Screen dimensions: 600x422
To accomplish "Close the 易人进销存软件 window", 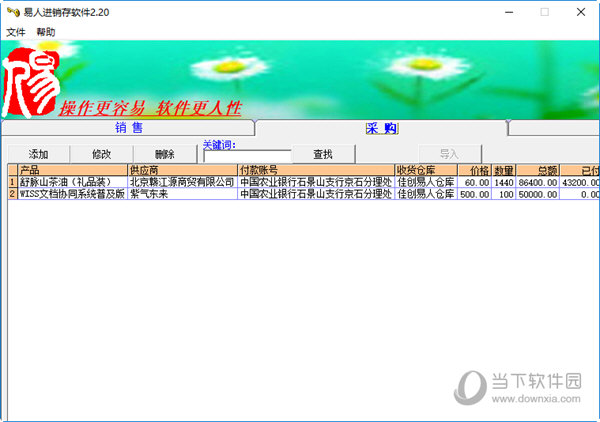I will 581,12.
